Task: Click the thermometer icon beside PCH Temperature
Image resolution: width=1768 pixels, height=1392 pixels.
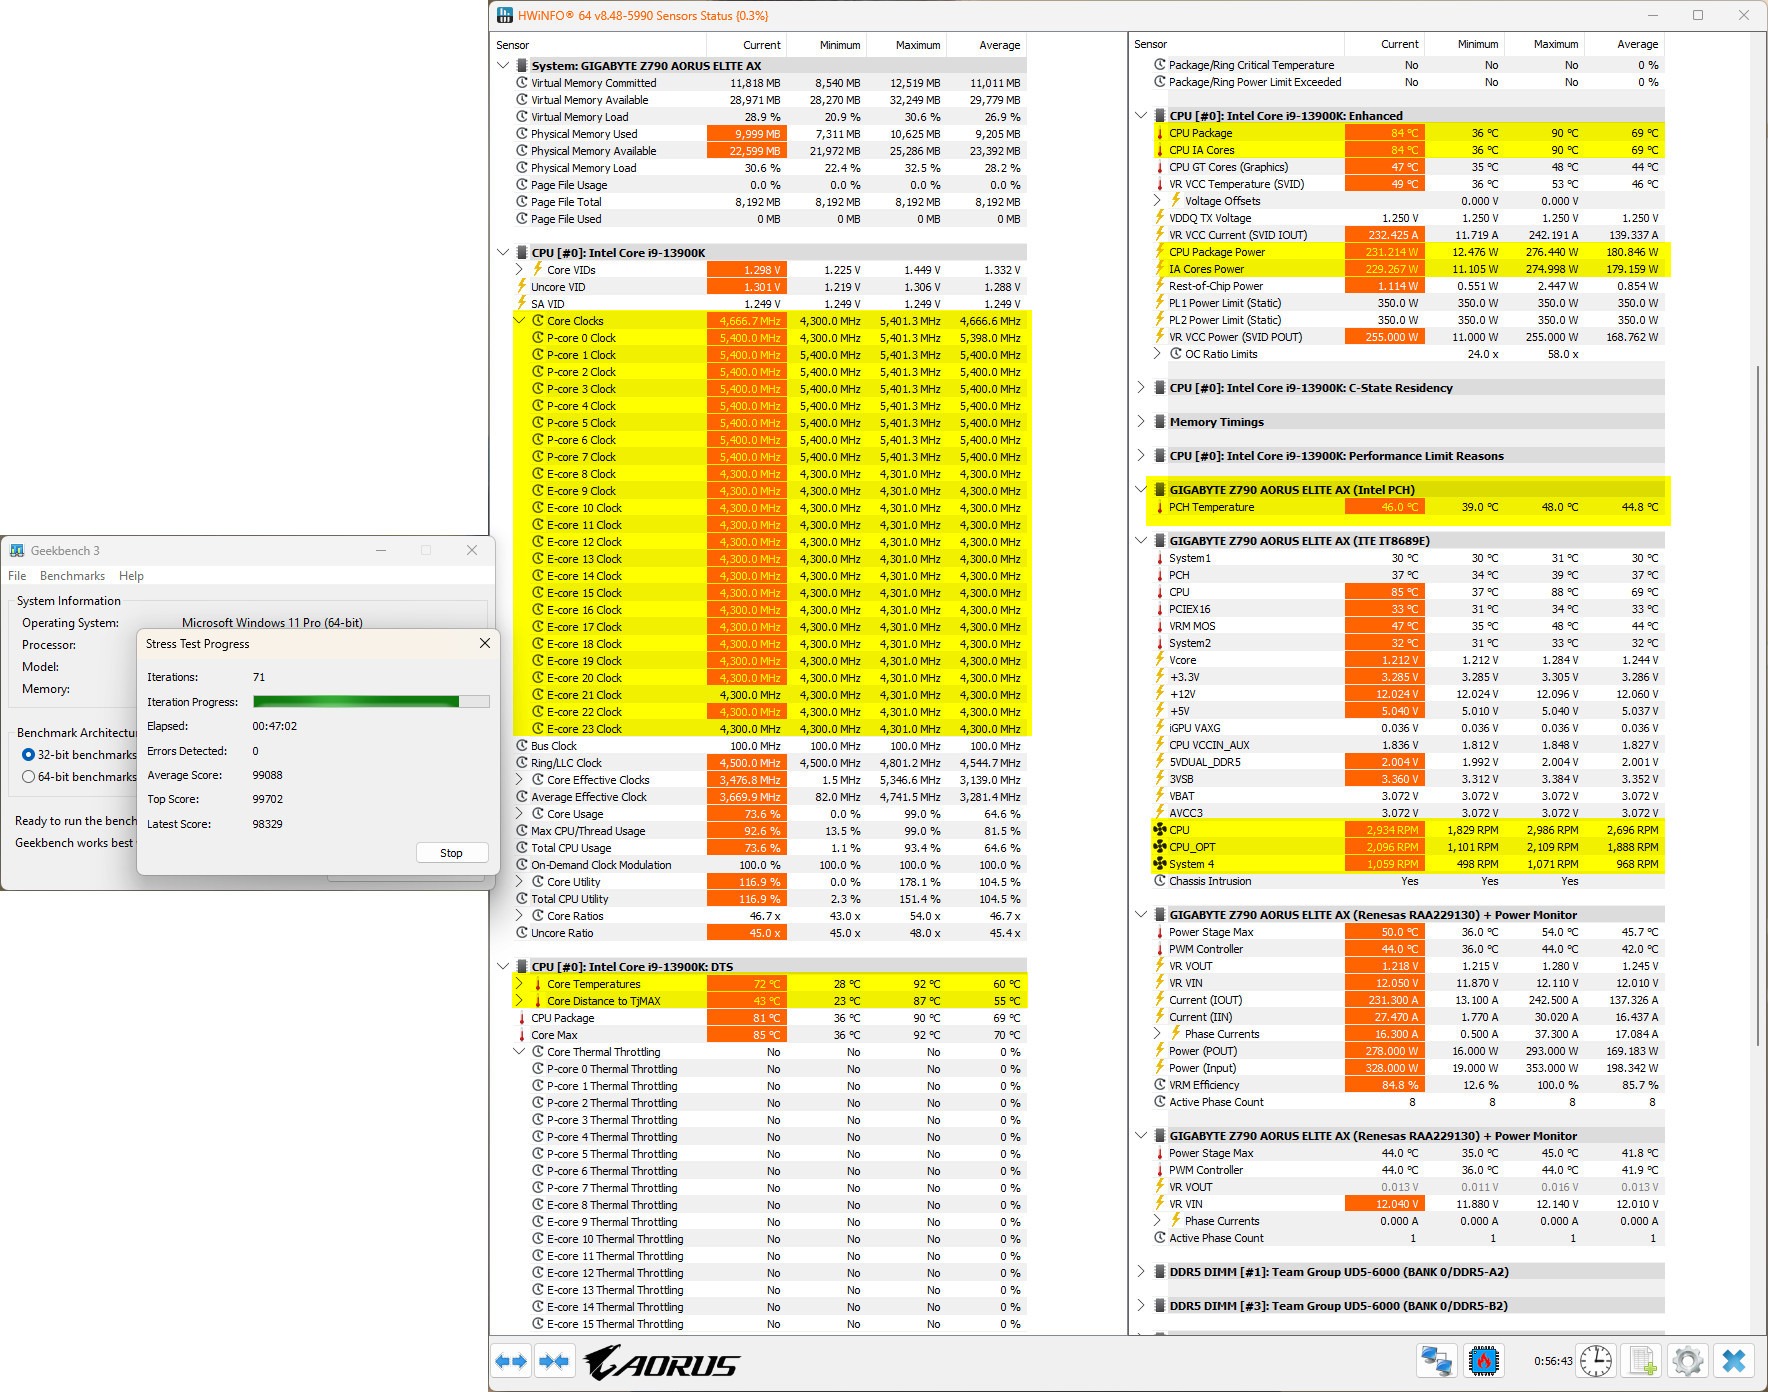Action: click(x=1160, y=507)
